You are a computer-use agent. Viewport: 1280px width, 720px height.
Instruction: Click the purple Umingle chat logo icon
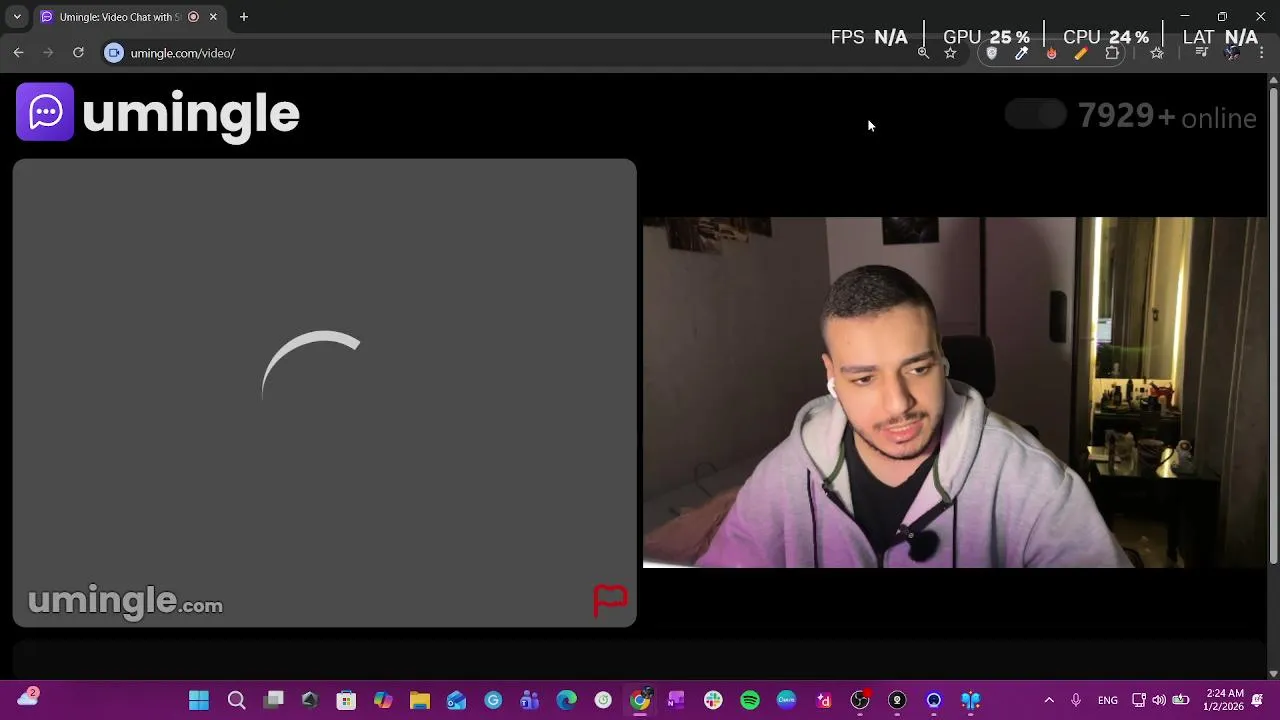[45, 112]
